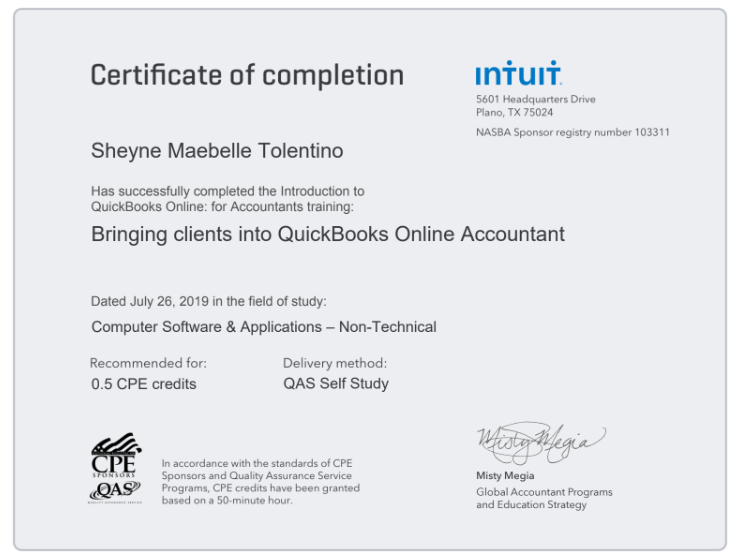Click 'Sponsors and Quality Assurance Service' line

(x=256, y=476)
